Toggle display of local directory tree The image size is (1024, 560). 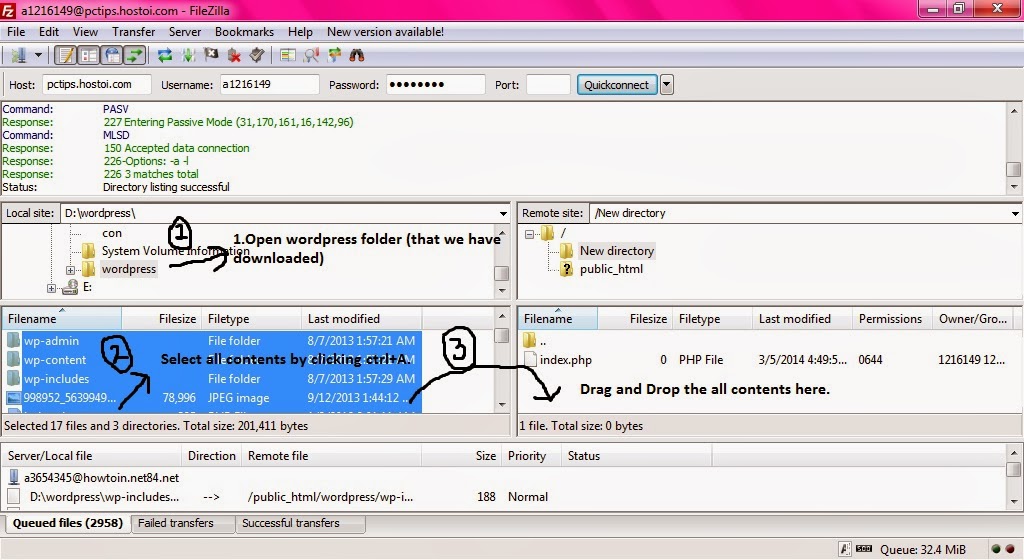point(88,55)
